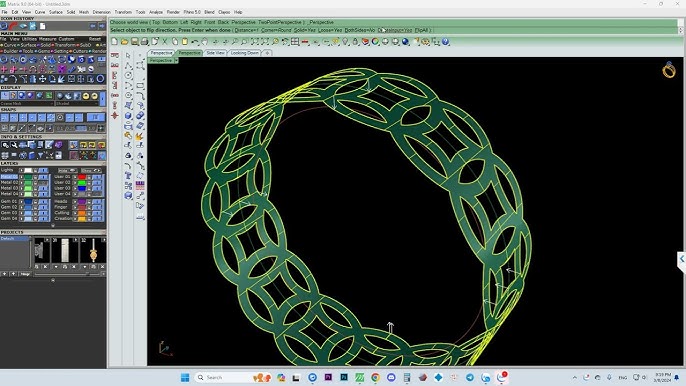Toggle visibility of Gem 01 layer
The width and height of the screenshot is (686, 386).
pyautogui.click(x=21, y=201)
